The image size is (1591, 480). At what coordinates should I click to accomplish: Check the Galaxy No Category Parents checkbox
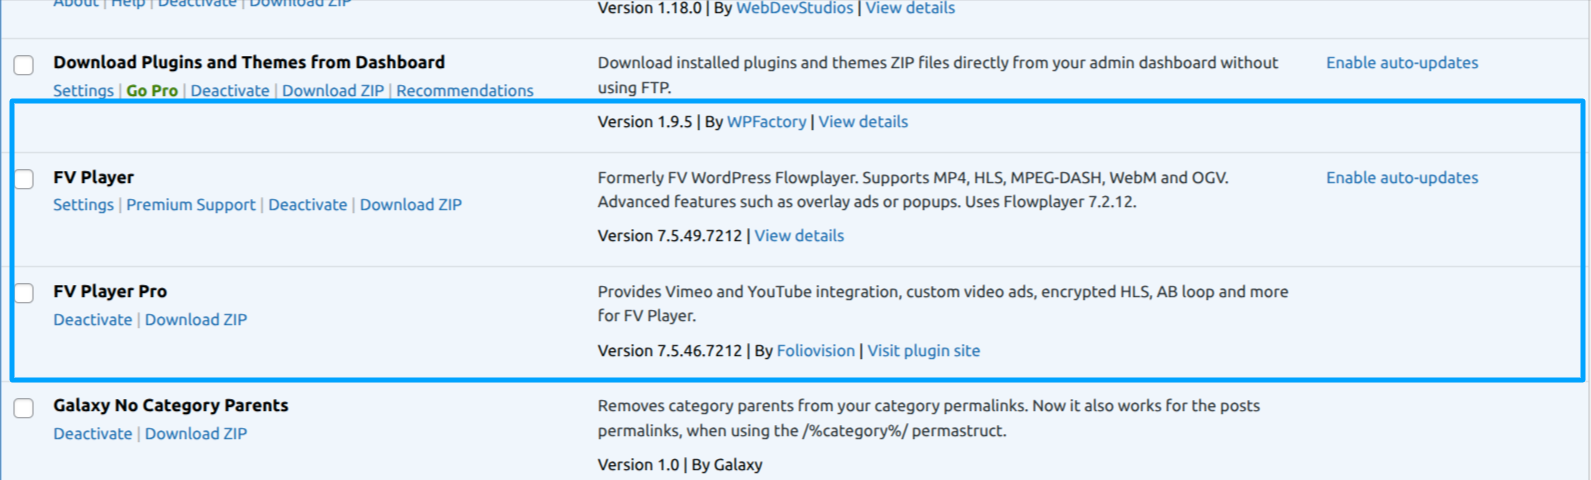(x=24, y=408)
